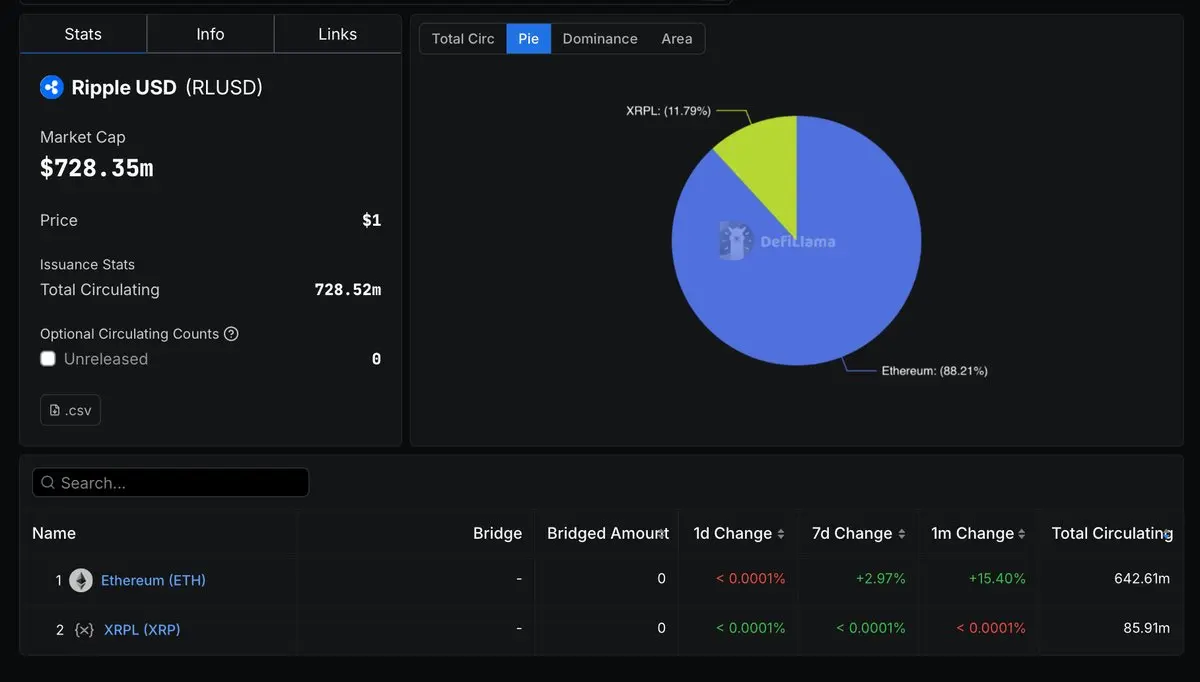The height and width of the screenshot is (682, 1200).
Task: Switch to the Area chart view
Action: (x=677, y=39)
